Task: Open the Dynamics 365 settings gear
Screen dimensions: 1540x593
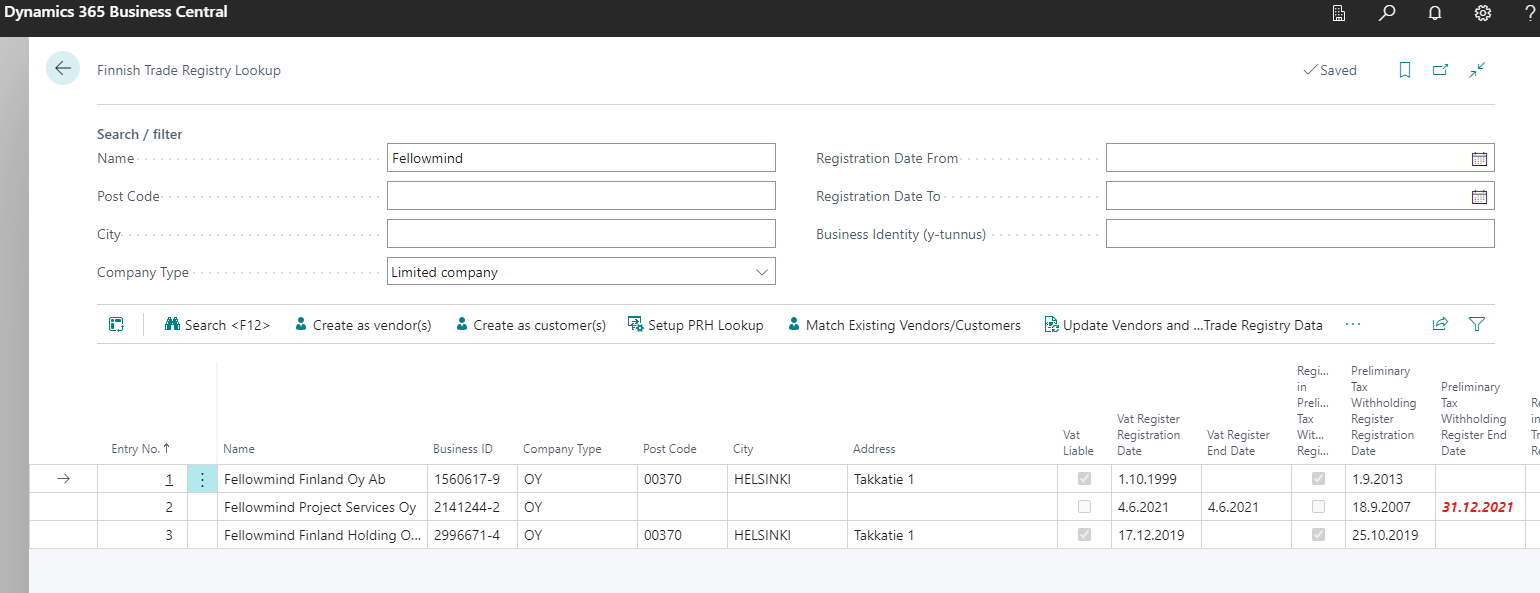Action: pyautogui.click(x=1482, y=14)
